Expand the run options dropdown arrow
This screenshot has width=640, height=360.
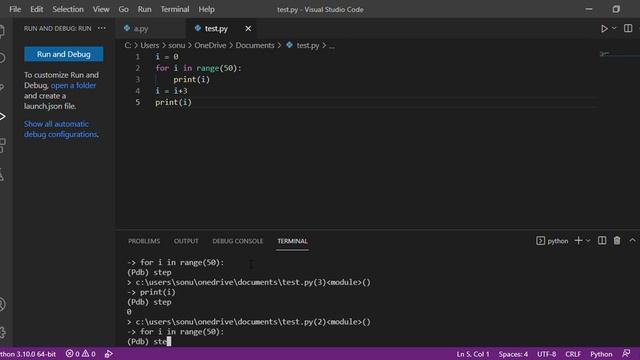(614, 29)
